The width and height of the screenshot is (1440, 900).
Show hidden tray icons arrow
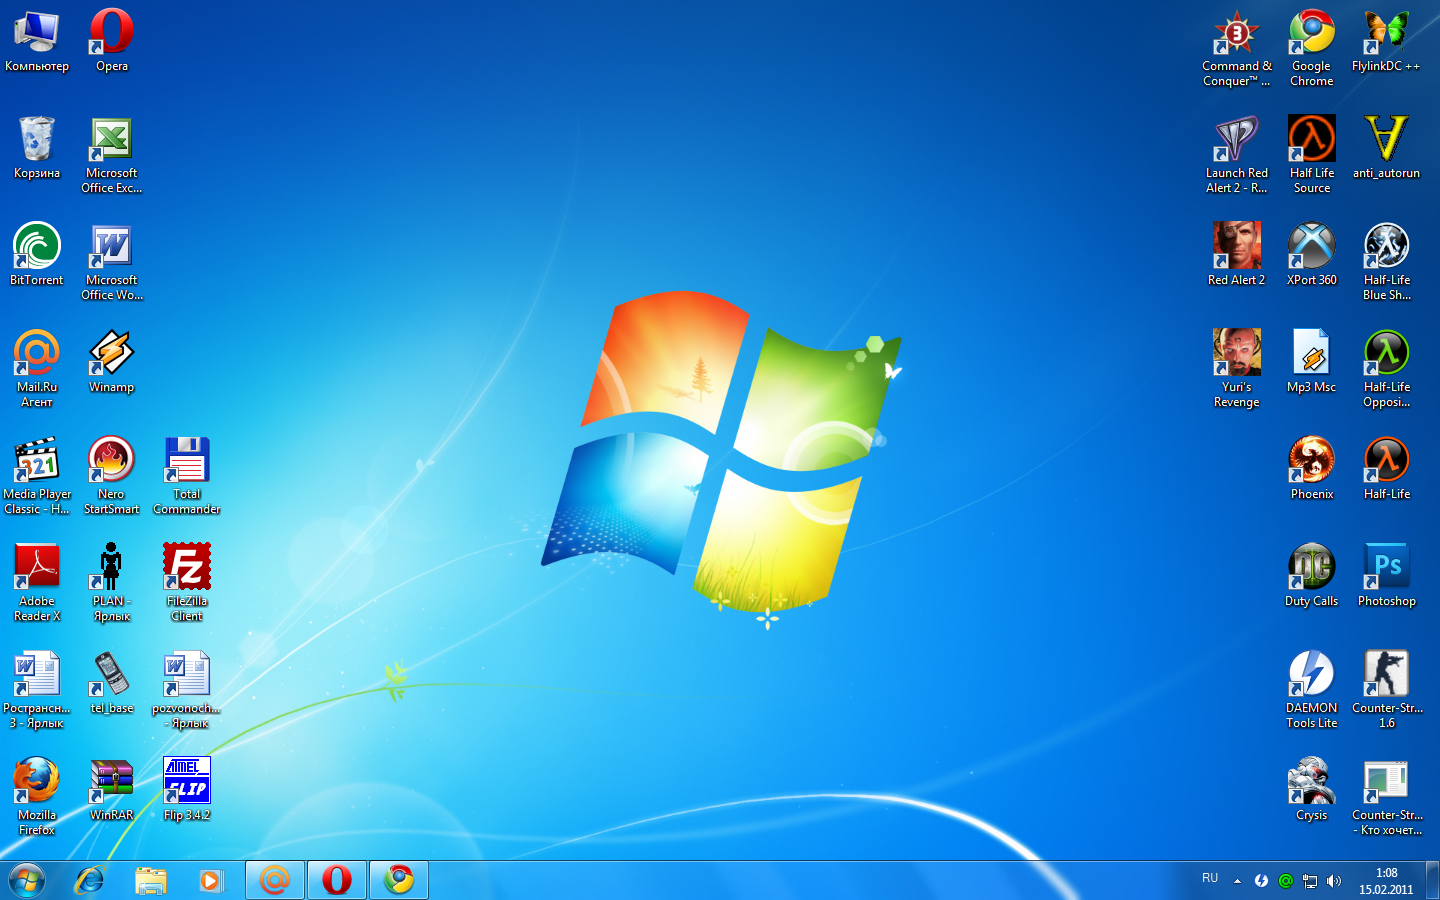point(1238,881)
